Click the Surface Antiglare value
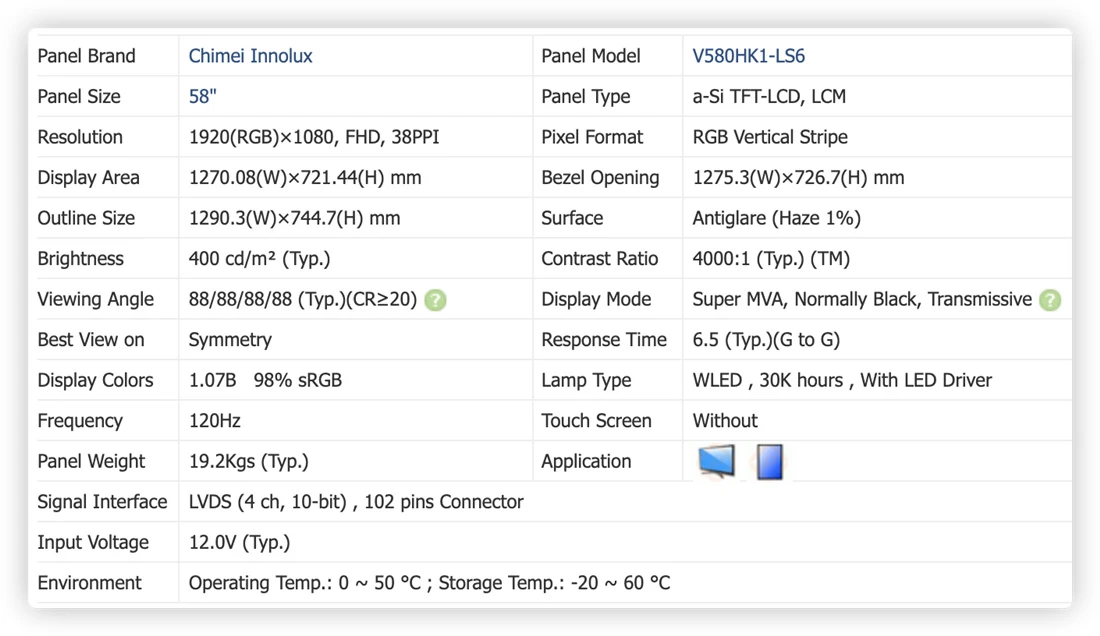This screenshot has height=636, width=1100. point(777,218)
